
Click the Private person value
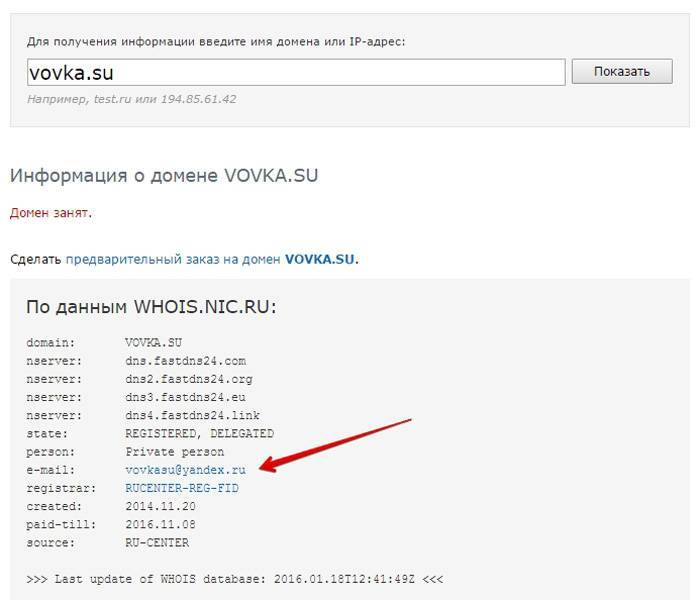point(175,452)
